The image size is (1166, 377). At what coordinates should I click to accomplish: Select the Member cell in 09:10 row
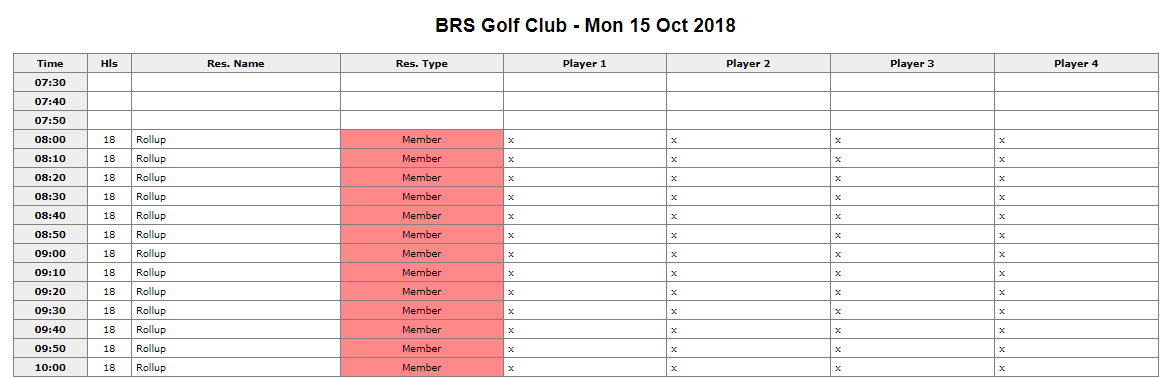[x=422, y=272]
